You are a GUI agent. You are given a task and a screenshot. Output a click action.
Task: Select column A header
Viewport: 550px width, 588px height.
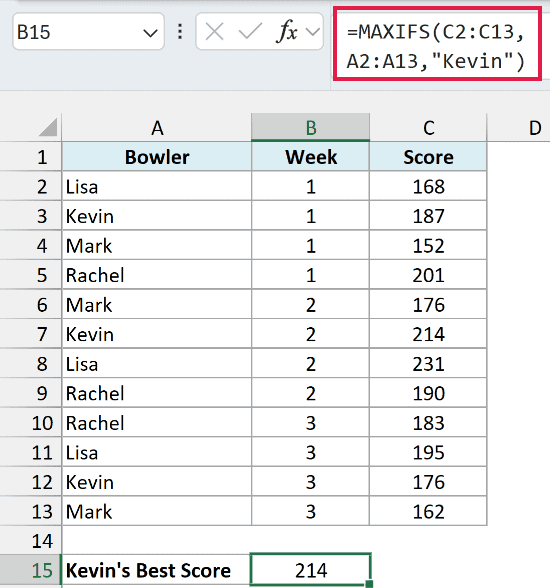(157, 128)
